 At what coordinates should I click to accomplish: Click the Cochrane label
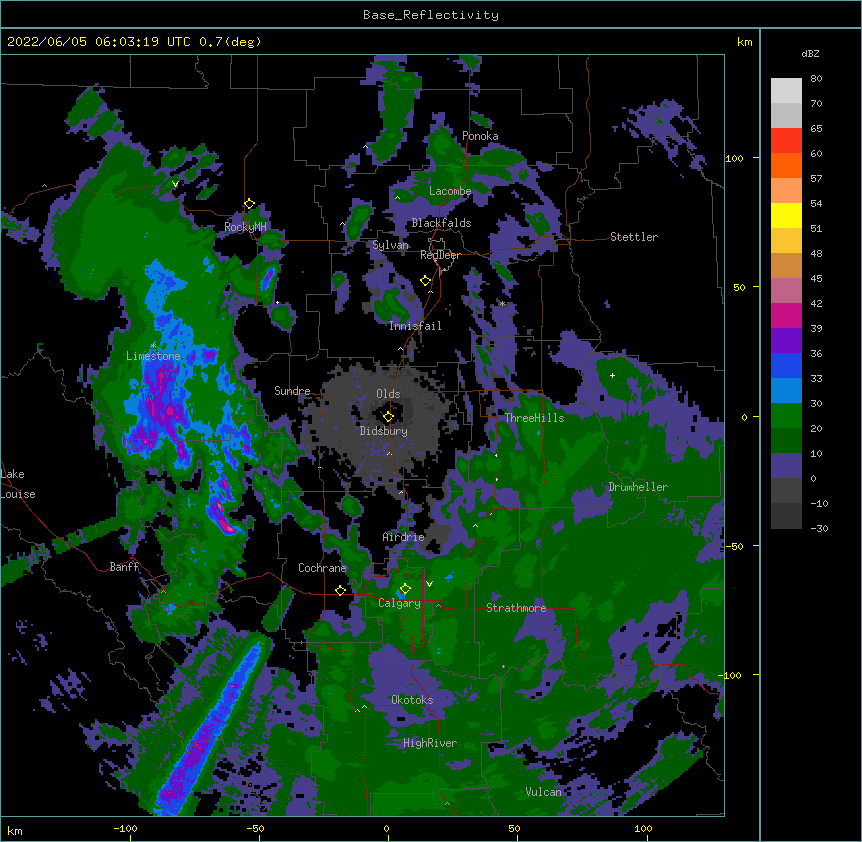[x=322, y=568]
